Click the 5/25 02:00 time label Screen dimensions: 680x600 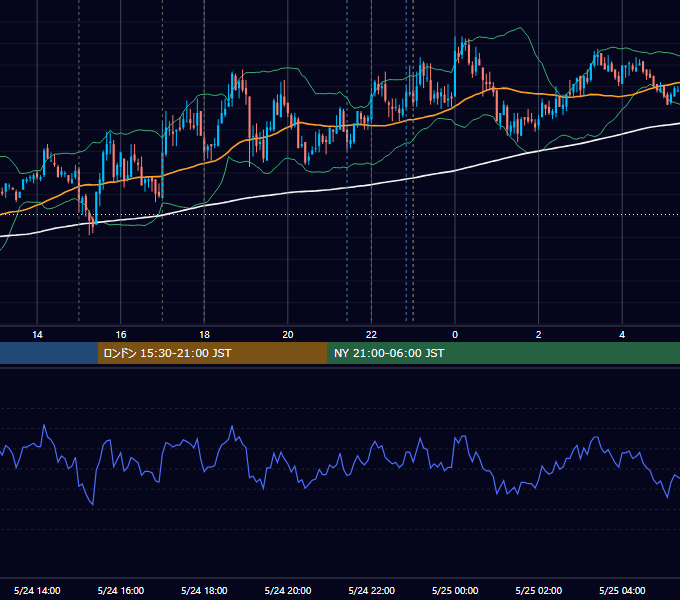coord(539,590)
